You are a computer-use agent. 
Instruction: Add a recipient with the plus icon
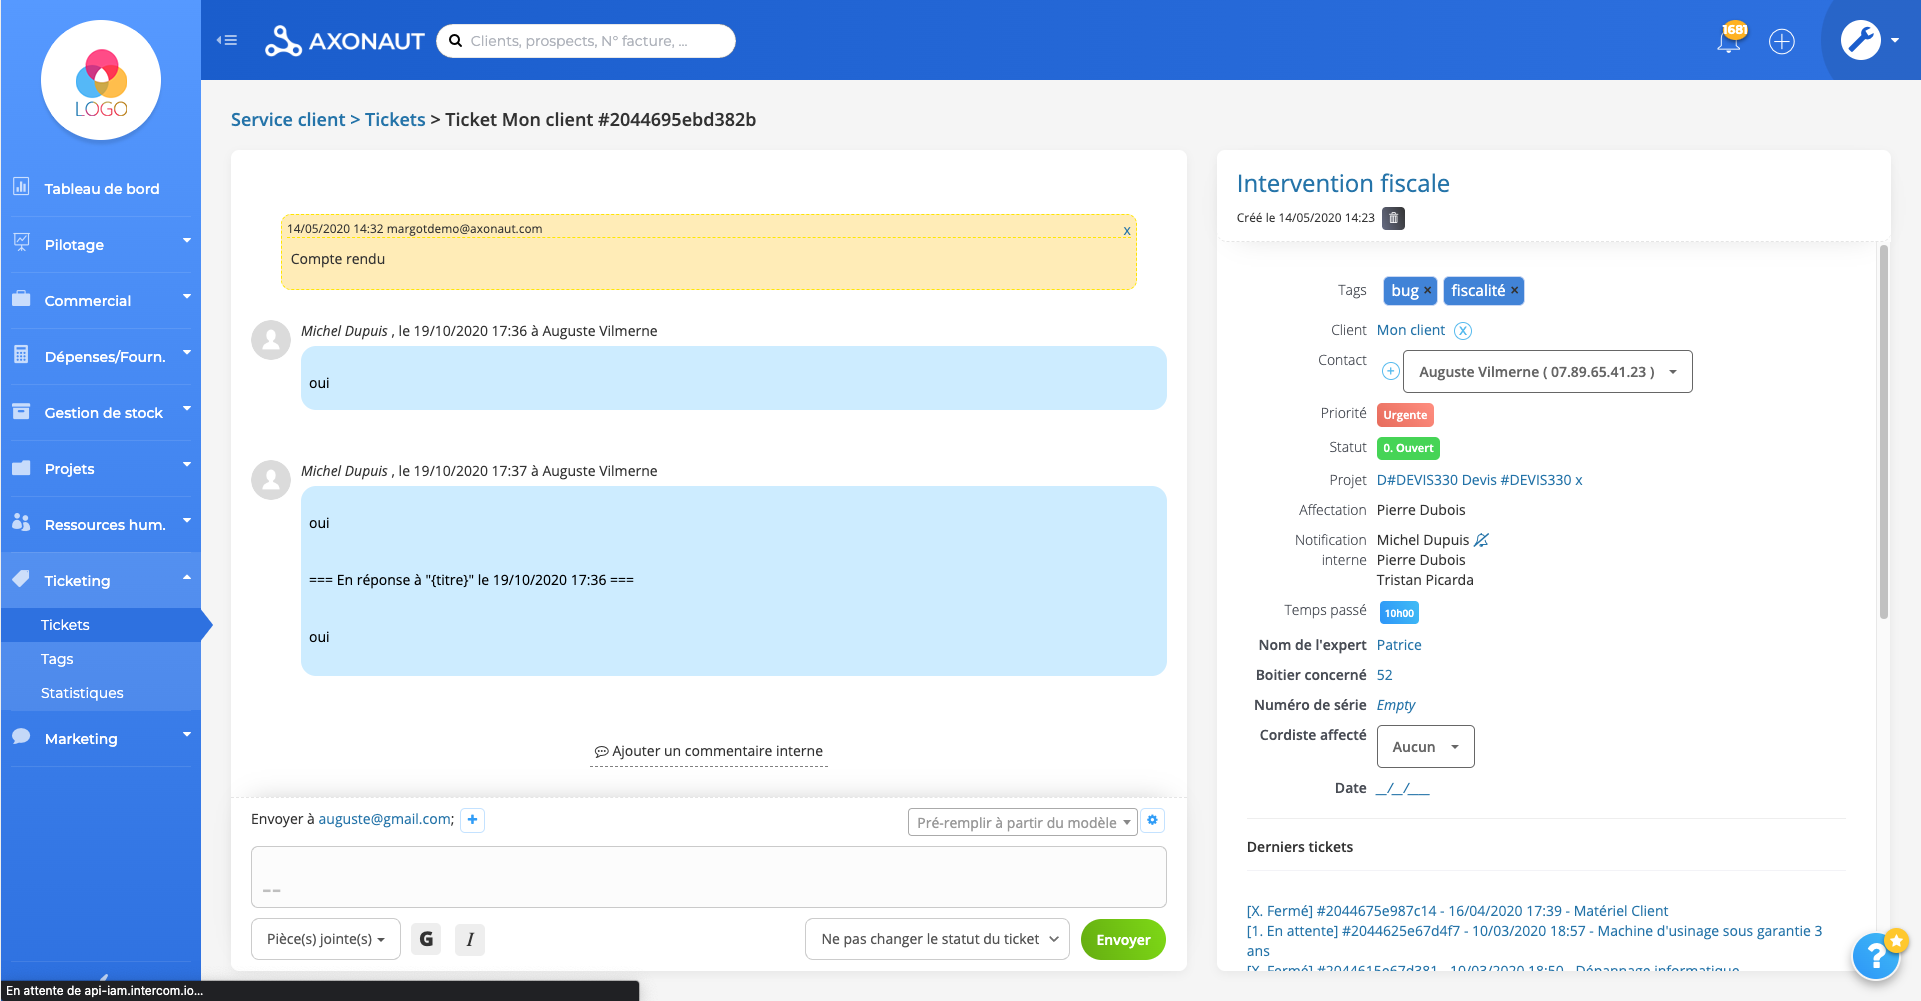pyautogui.click(x=472, y=819)
